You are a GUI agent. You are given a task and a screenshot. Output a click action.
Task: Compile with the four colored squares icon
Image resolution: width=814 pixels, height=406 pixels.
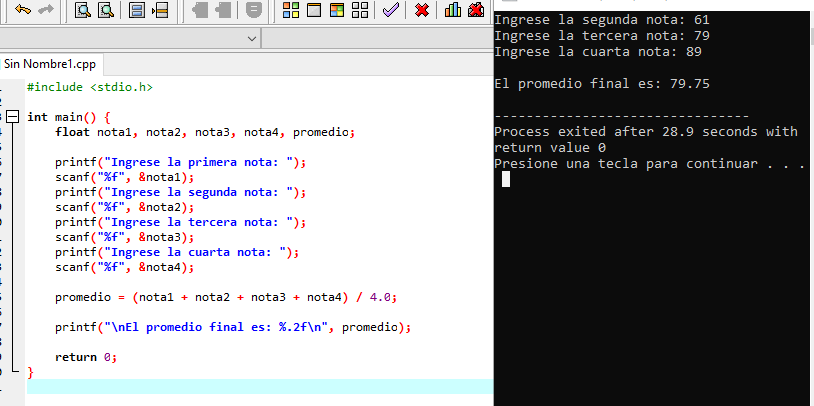click(291, 10)
